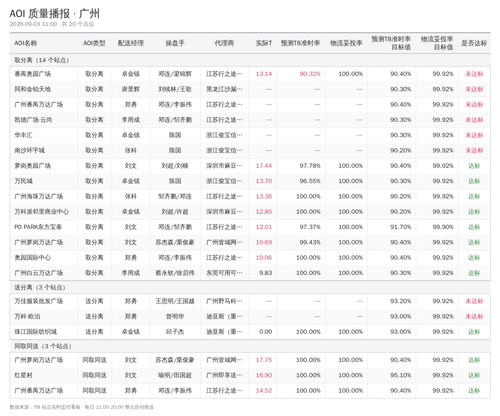Click the 实际T value '12.01'
Viewport: 500px width, 416px height.
[x=264, y=227]
